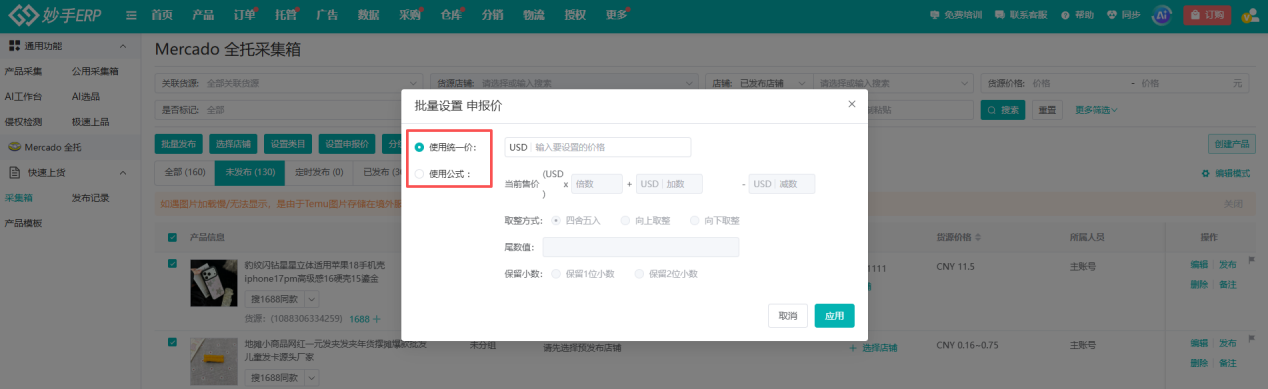
Task: Open the 更多 menu
Action: pyautogui.click(x=616, y=15)
